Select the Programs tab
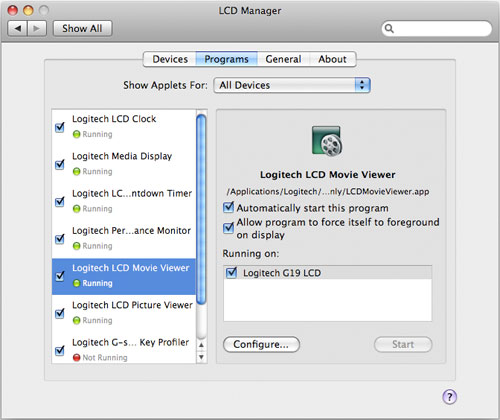 [x=226, y=59]
